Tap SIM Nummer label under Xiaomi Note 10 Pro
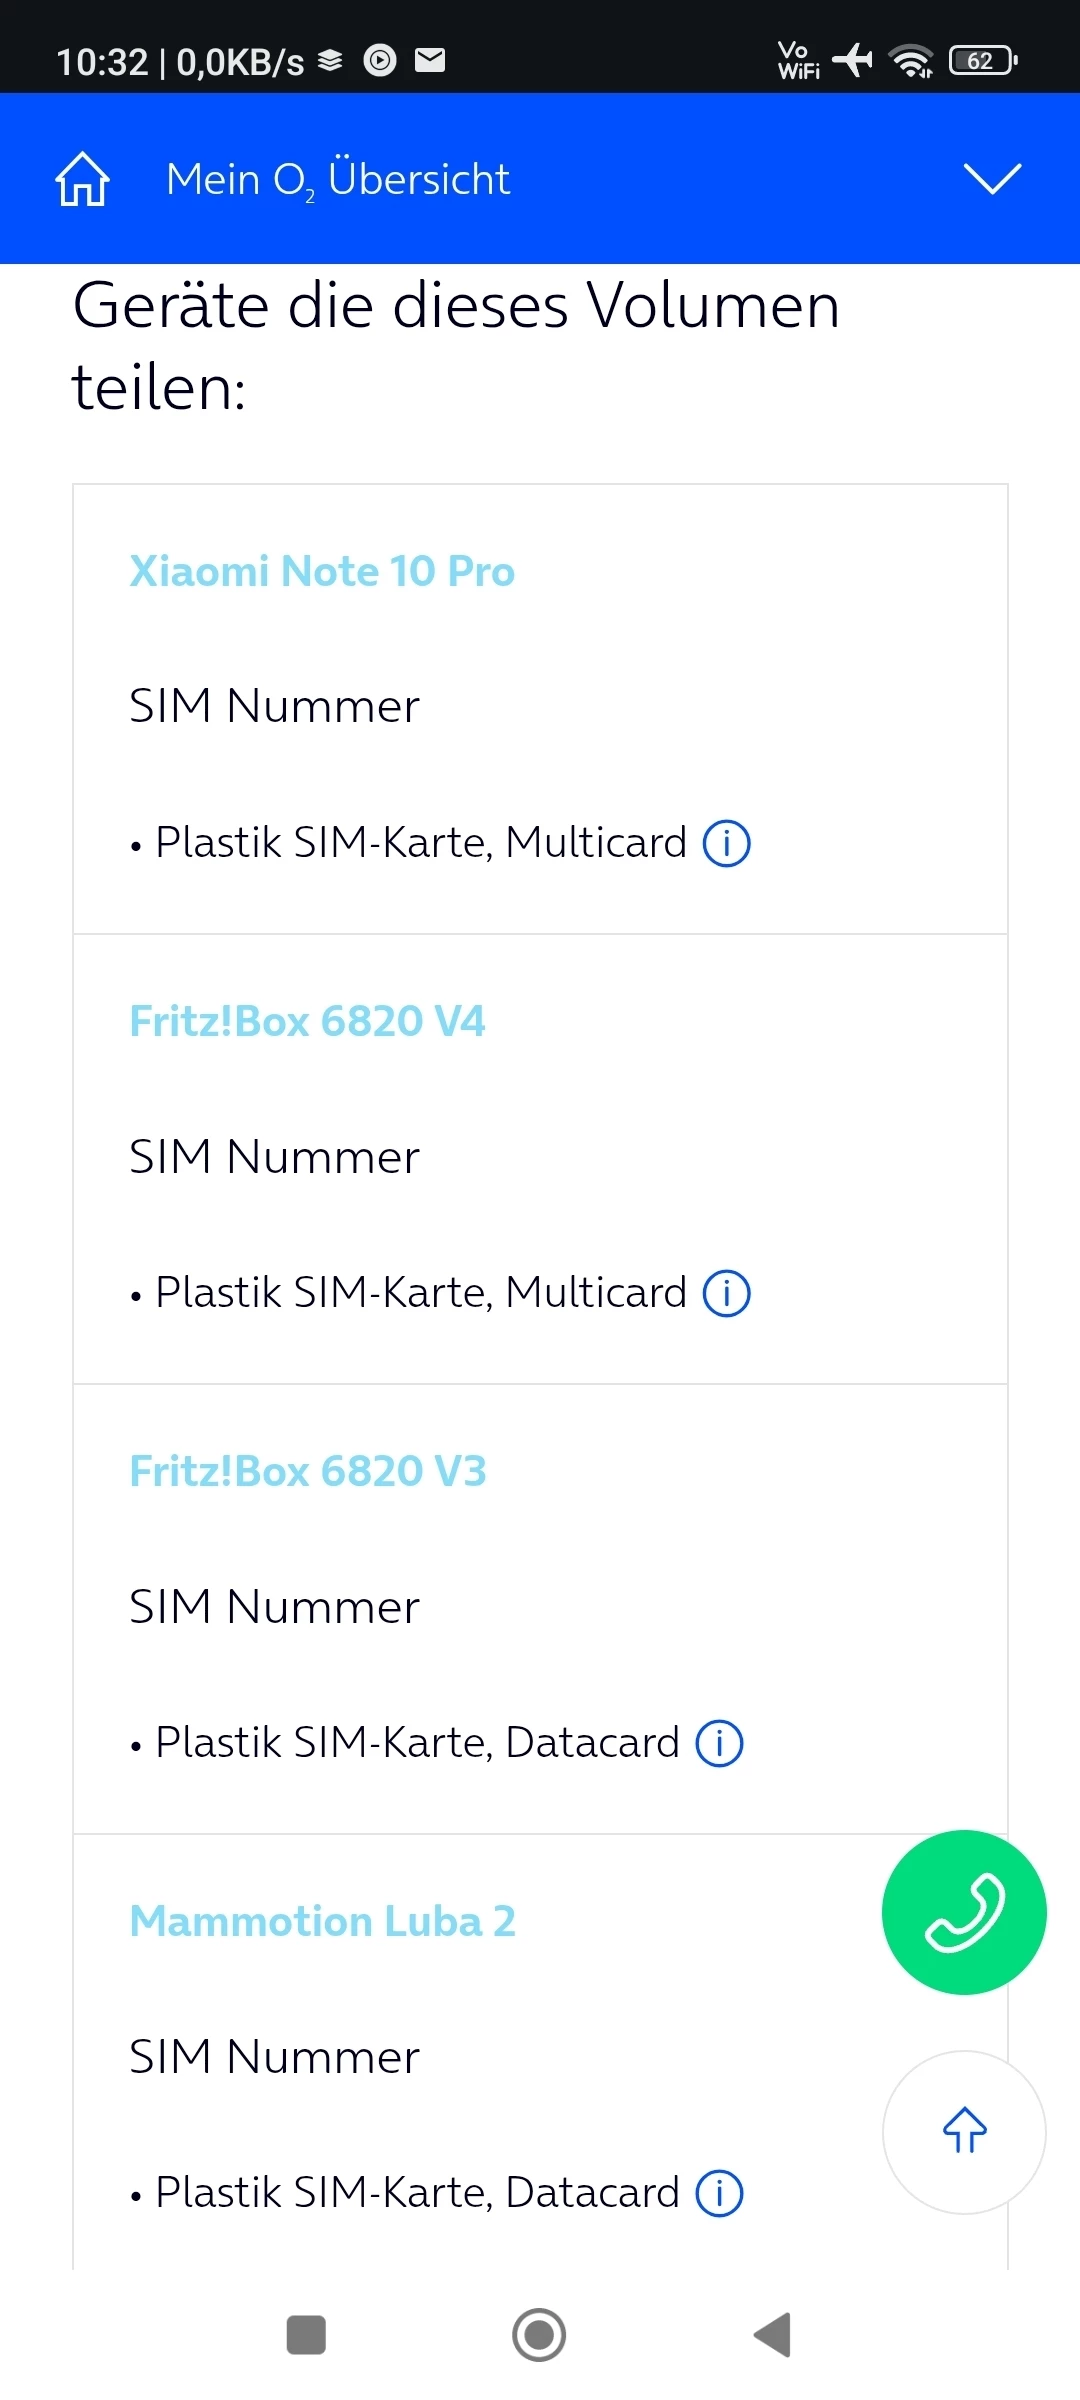The height and width of the screenshot is (2400, 1080). click(x=274, y=706)
